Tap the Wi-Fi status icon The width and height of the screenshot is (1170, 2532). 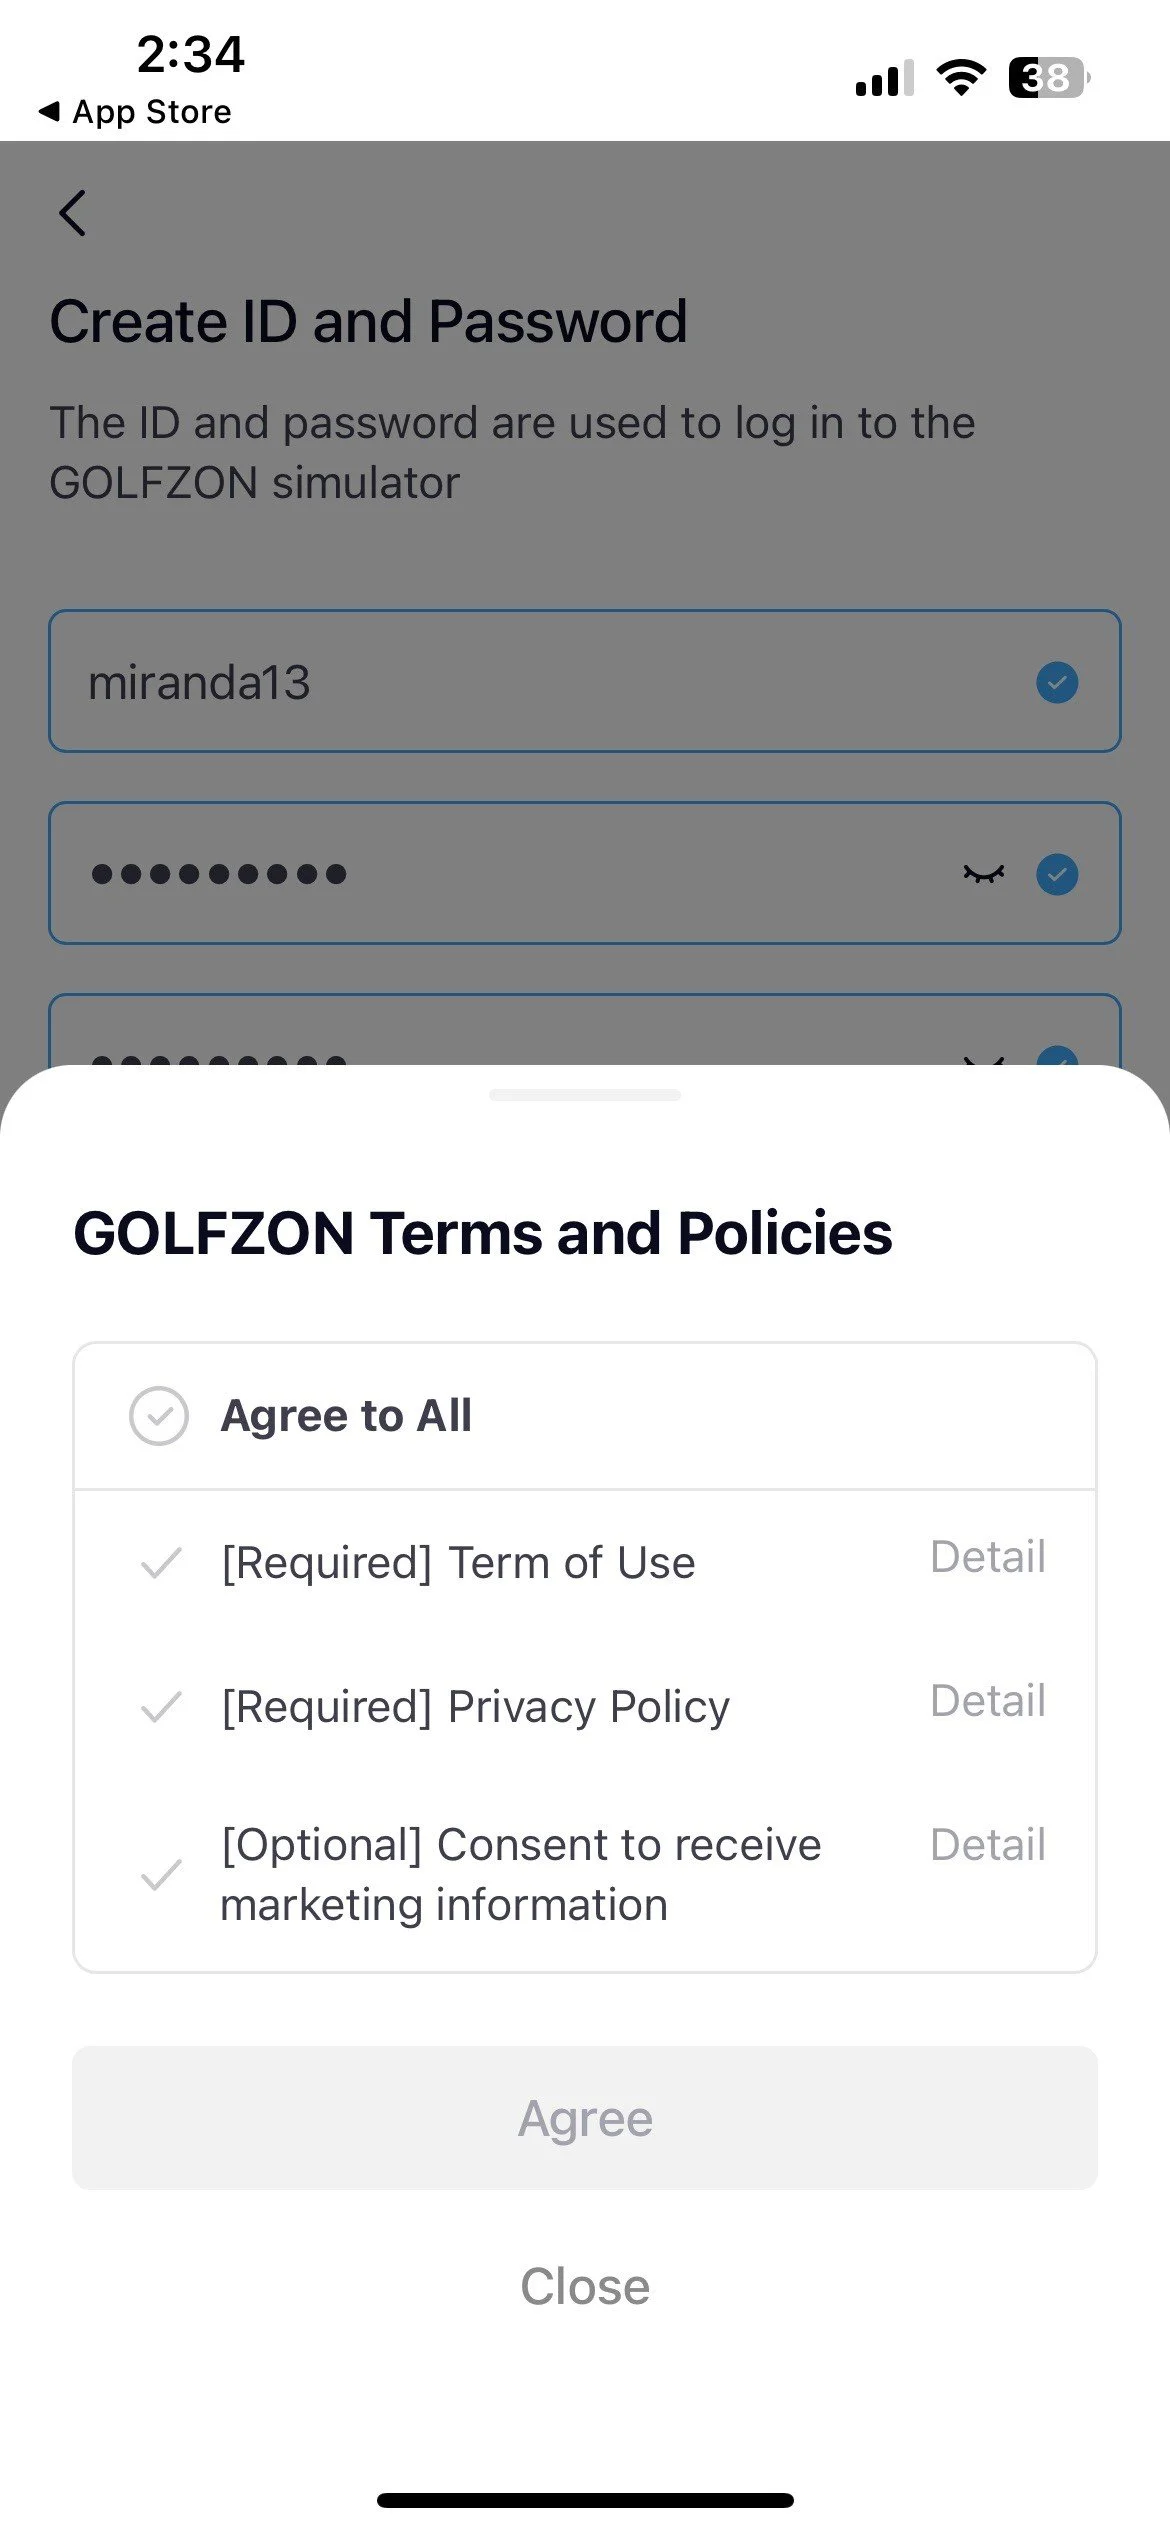pyautogui.click(x=960, y=77)
